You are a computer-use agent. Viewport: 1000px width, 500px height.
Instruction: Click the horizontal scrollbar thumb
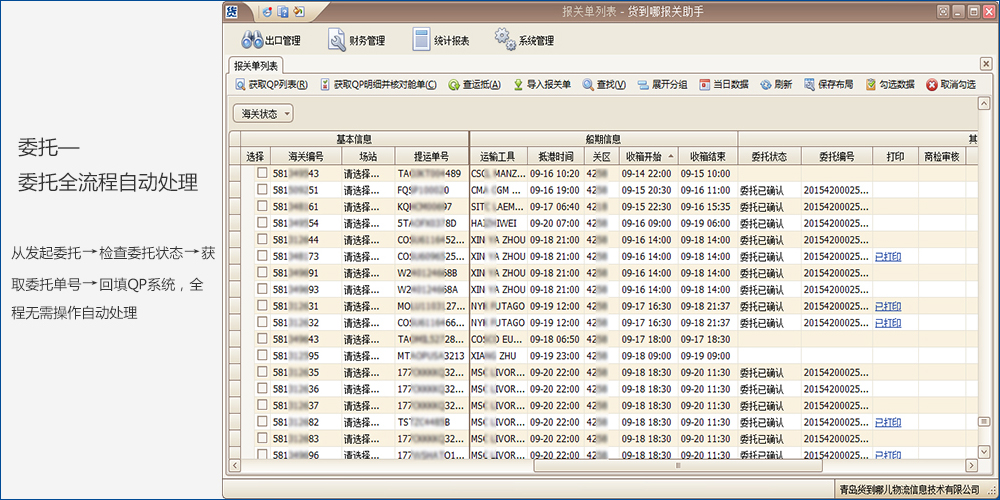coord(677,466)
